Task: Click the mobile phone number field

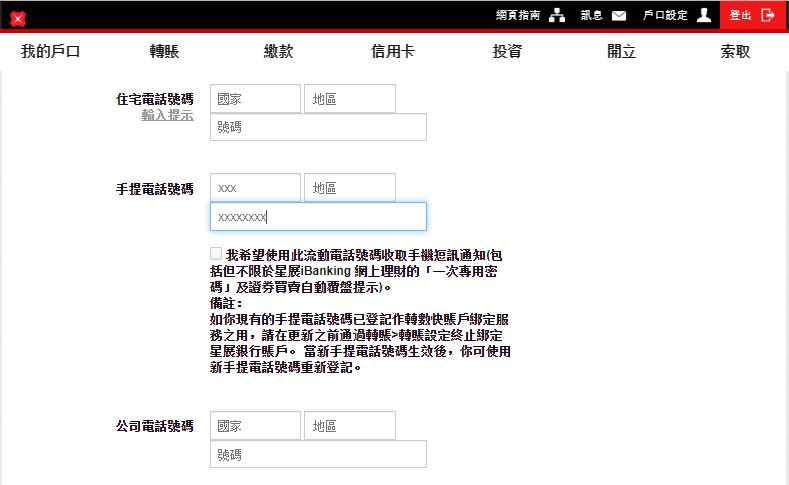Action: [x=318, y=217]
